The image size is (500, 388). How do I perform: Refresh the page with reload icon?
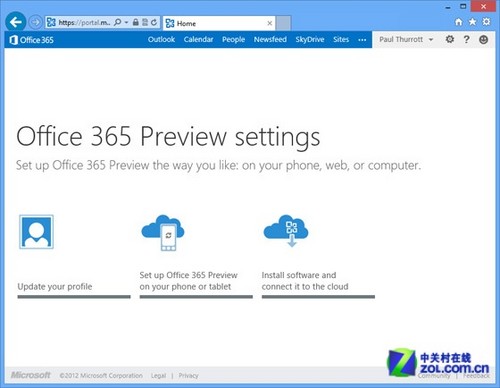(x=154, y=22)
